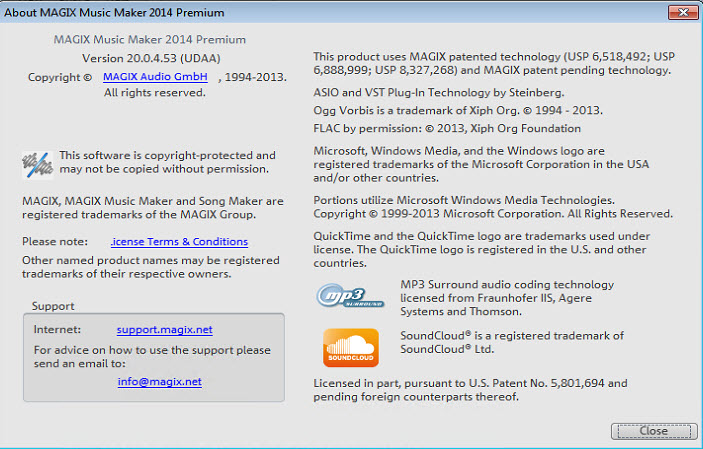The image size is (703, 449).
Task: Click the MAGIX patented technology paragraph
Action: click(x=494, y=64)
